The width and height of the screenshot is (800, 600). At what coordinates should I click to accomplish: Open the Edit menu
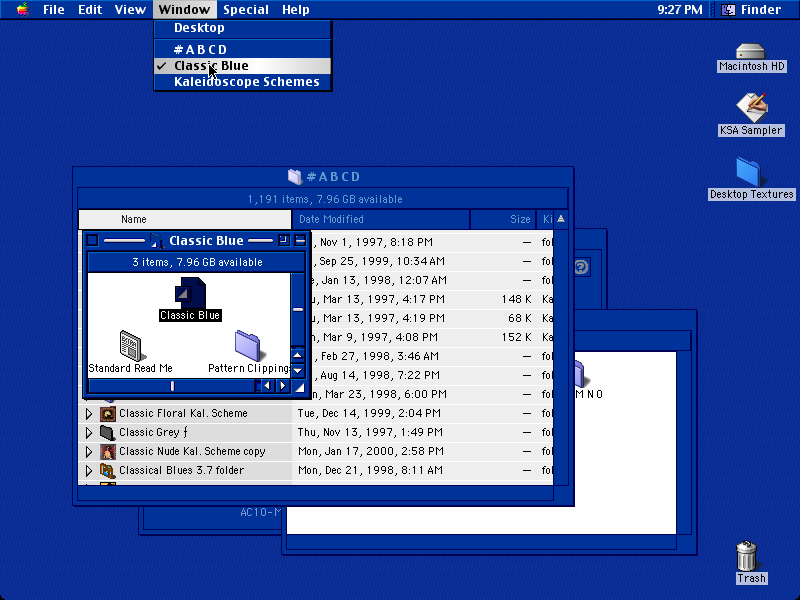click(90, 10)
